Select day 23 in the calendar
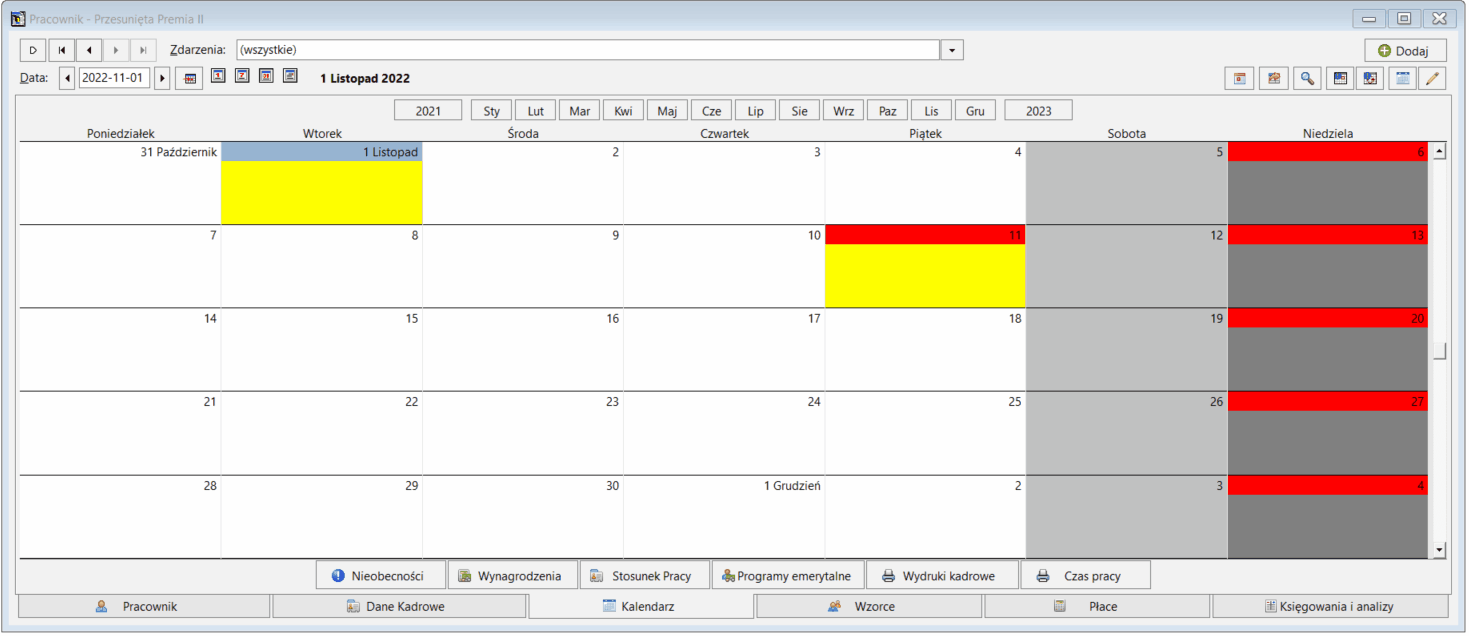Viewport: 1469px width, 636px height. pos(523,433)
